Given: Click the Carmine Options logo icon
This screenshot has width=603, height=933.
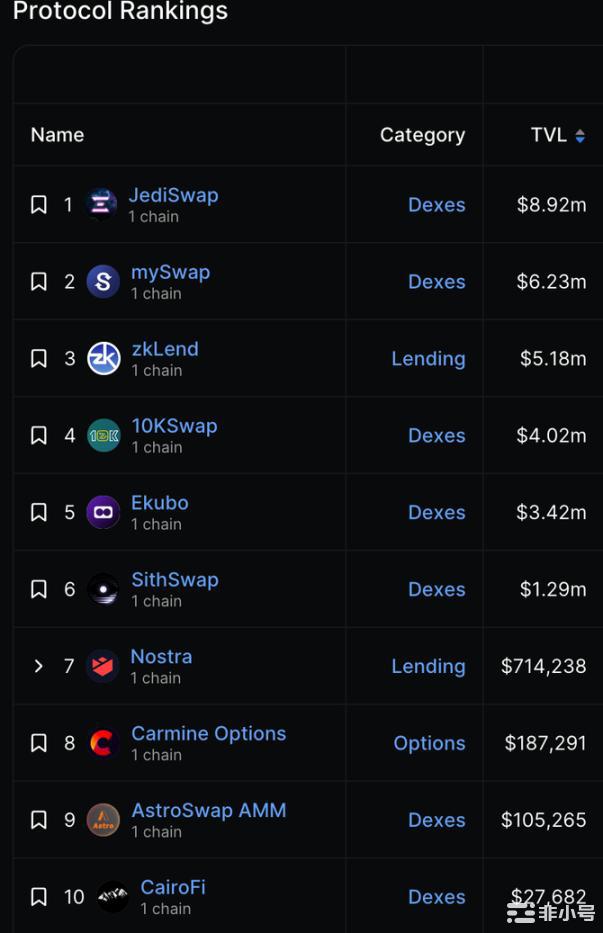Looking at the screenshot, I should point(103,743).
